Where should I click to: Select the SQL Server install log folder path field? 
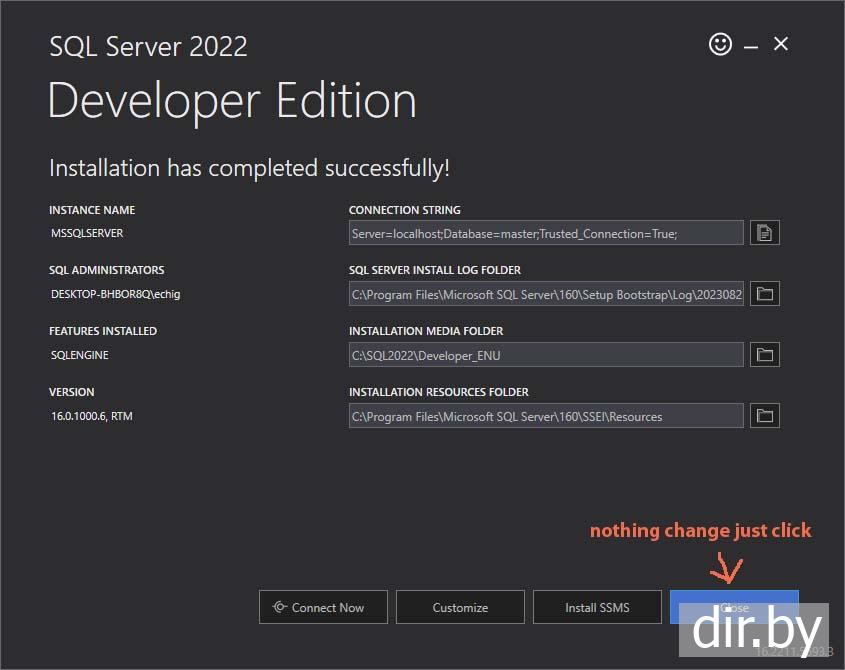pos(546,294)
